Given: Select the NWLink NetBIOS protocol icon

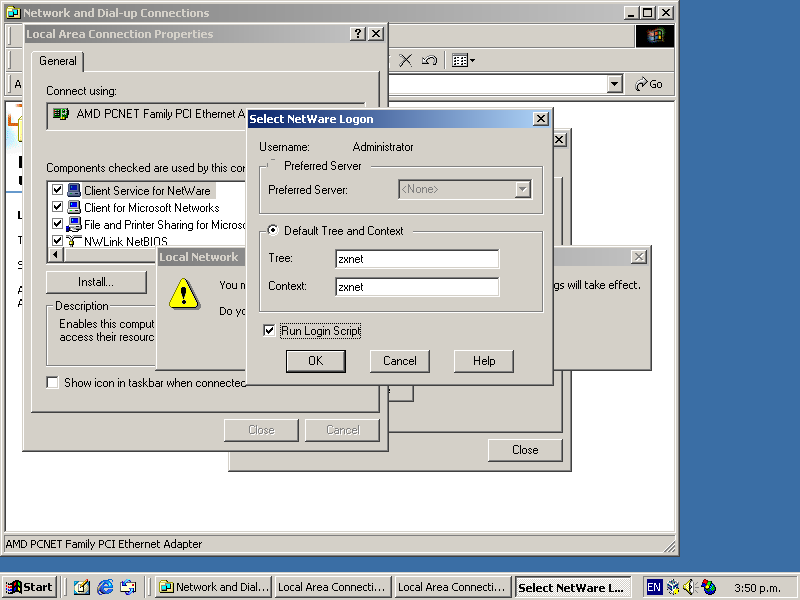Looking at the screenshot, I should coord(74,240).
